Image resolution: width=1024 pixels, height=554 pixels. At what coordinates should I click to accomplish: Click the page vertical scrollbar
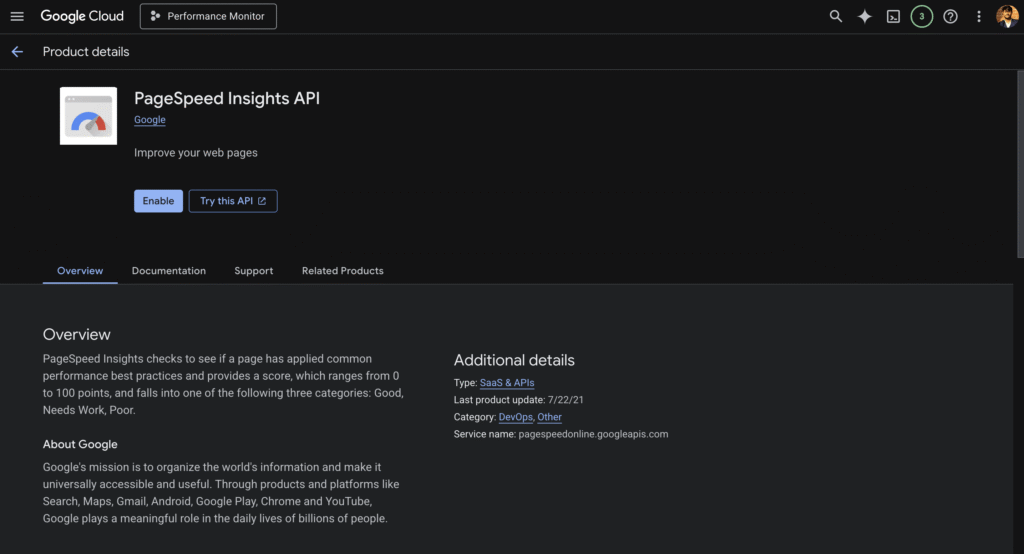pos(1020,163)
